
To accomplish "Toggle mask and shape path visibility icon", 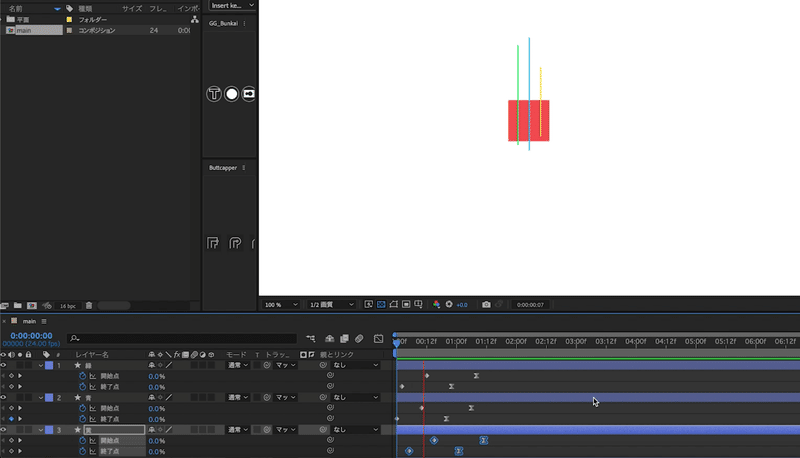I will click(393, 304).
